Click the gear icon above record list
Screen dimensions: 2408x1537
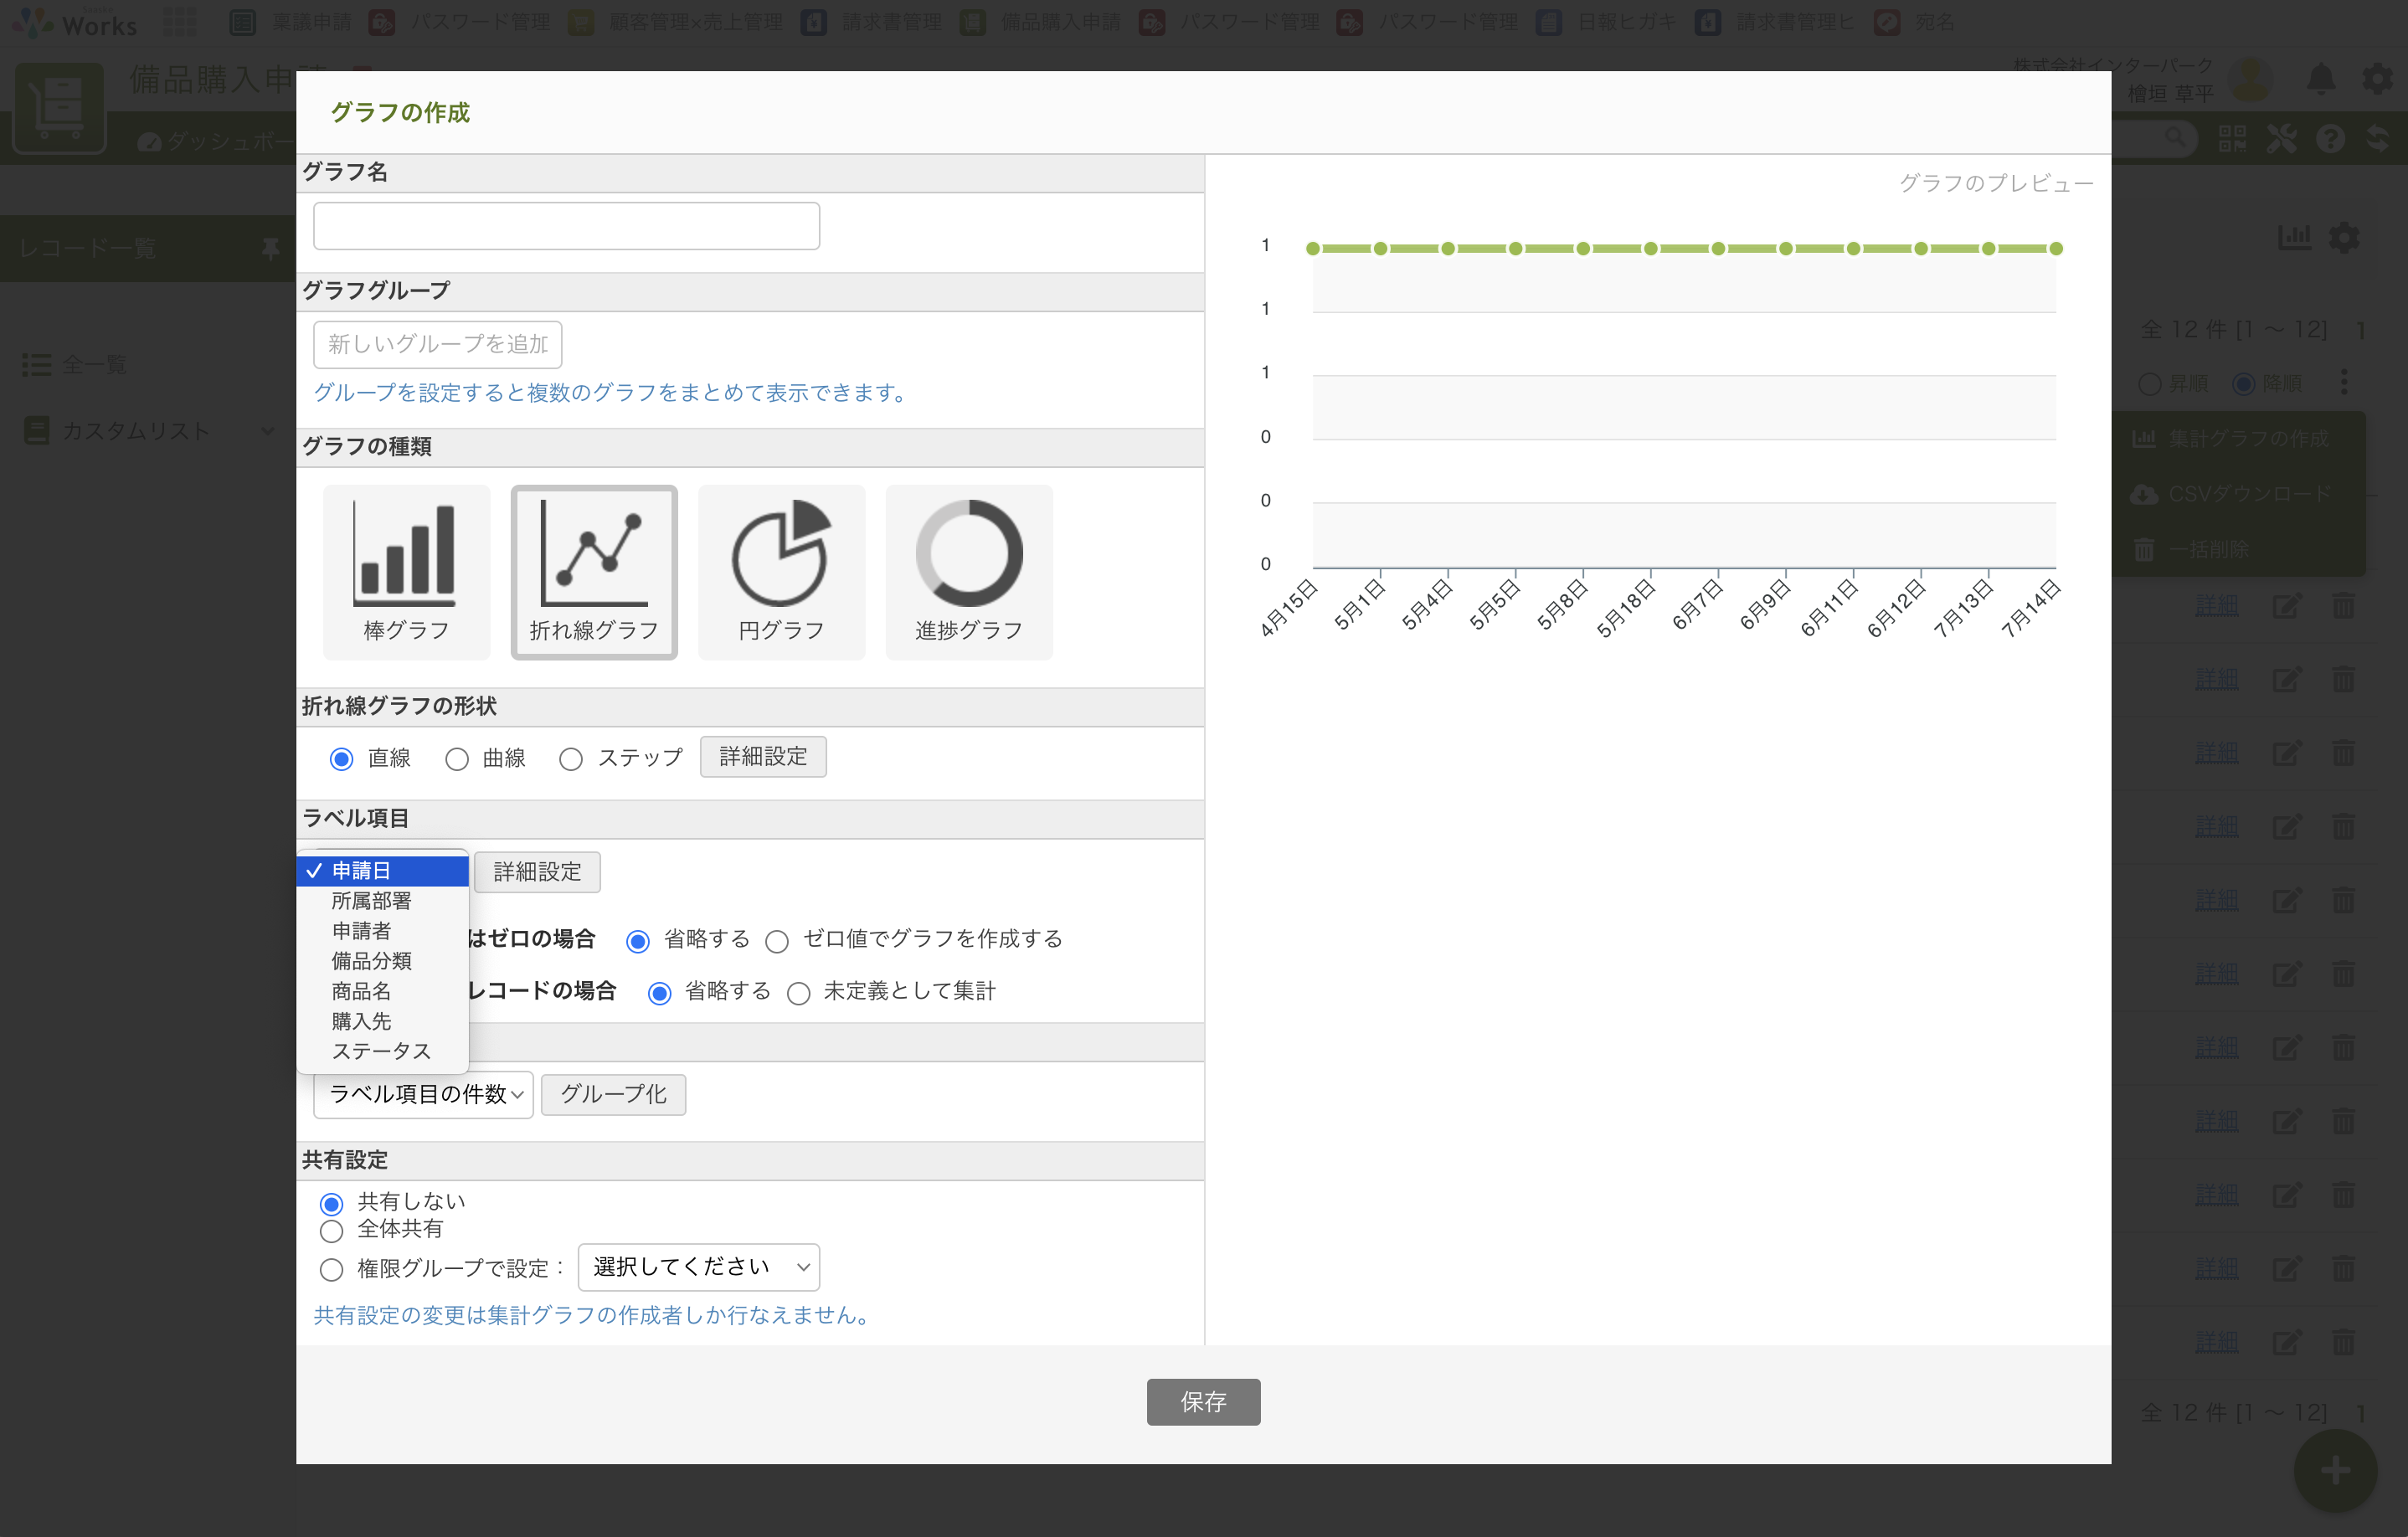[x=2344, y=237]
